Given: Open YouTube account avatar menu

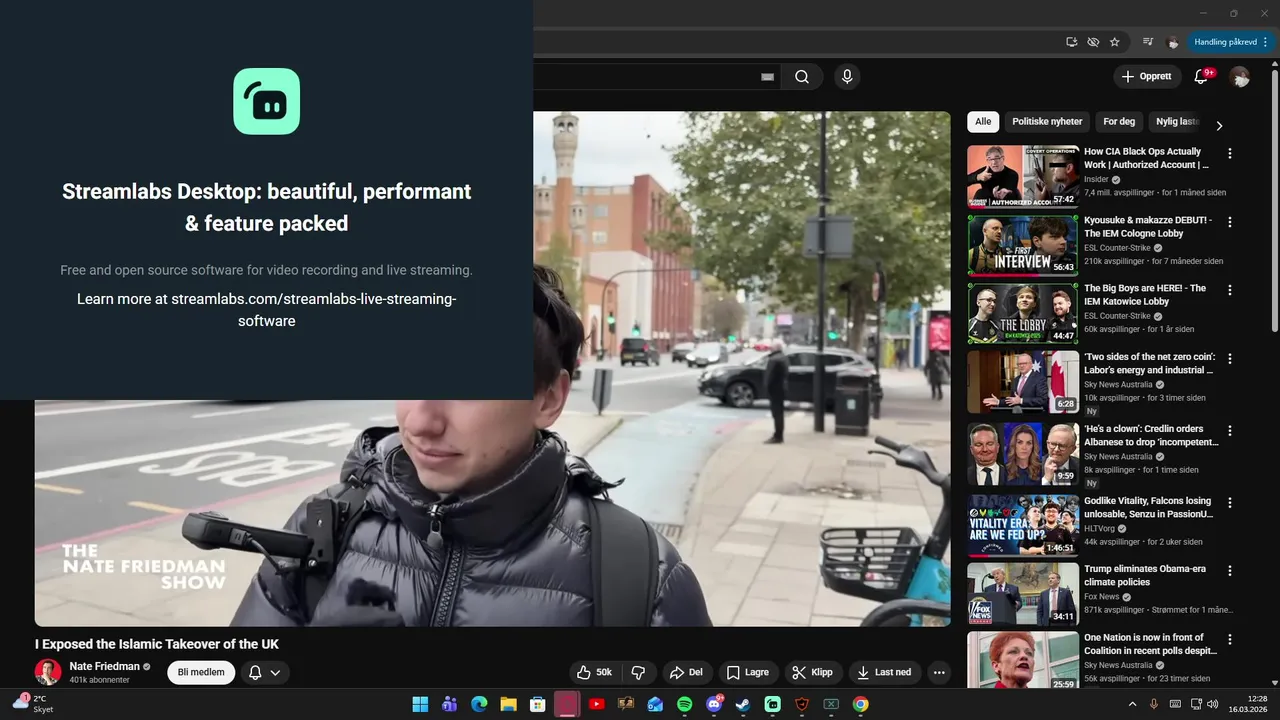Looking at the screenshot, I should (x=1240, y=77).
